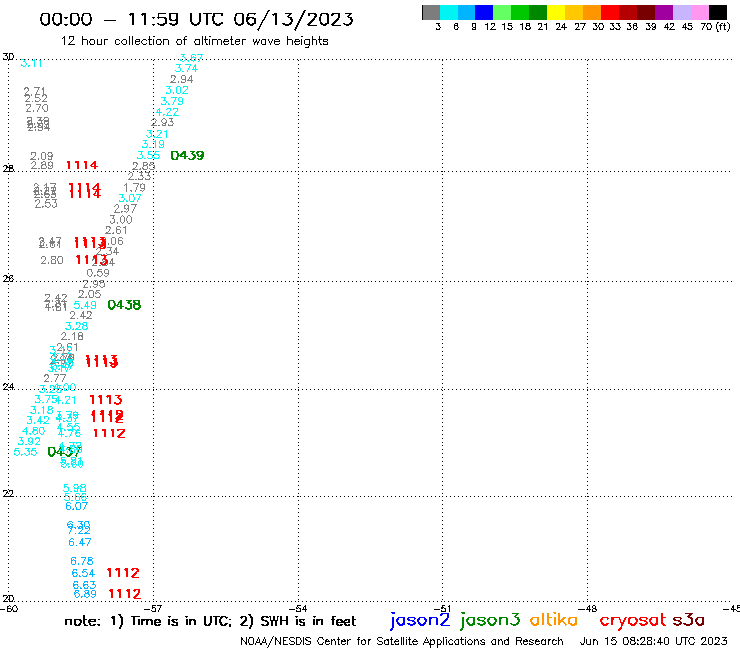This screenshot has width=740, height=650.
Task: Click the yellow swatch in the color legend
Action: 556,12
